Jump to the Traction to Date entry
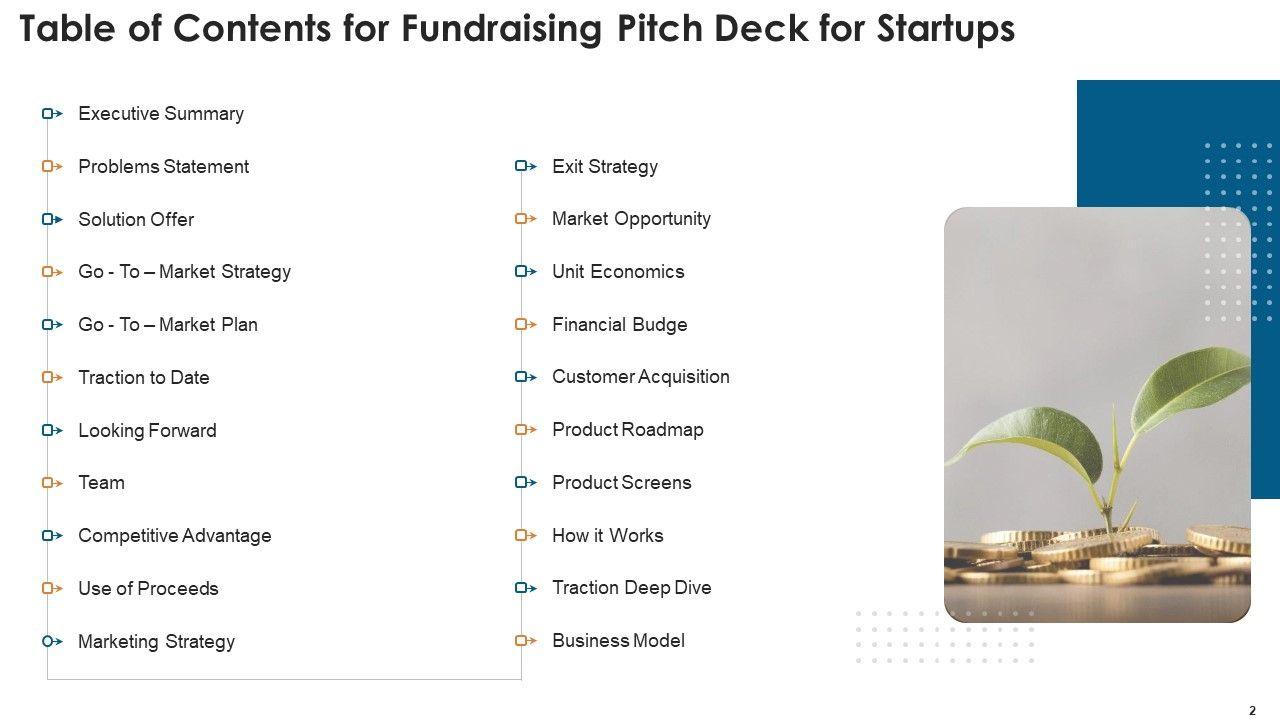 (x=144, y=378)
